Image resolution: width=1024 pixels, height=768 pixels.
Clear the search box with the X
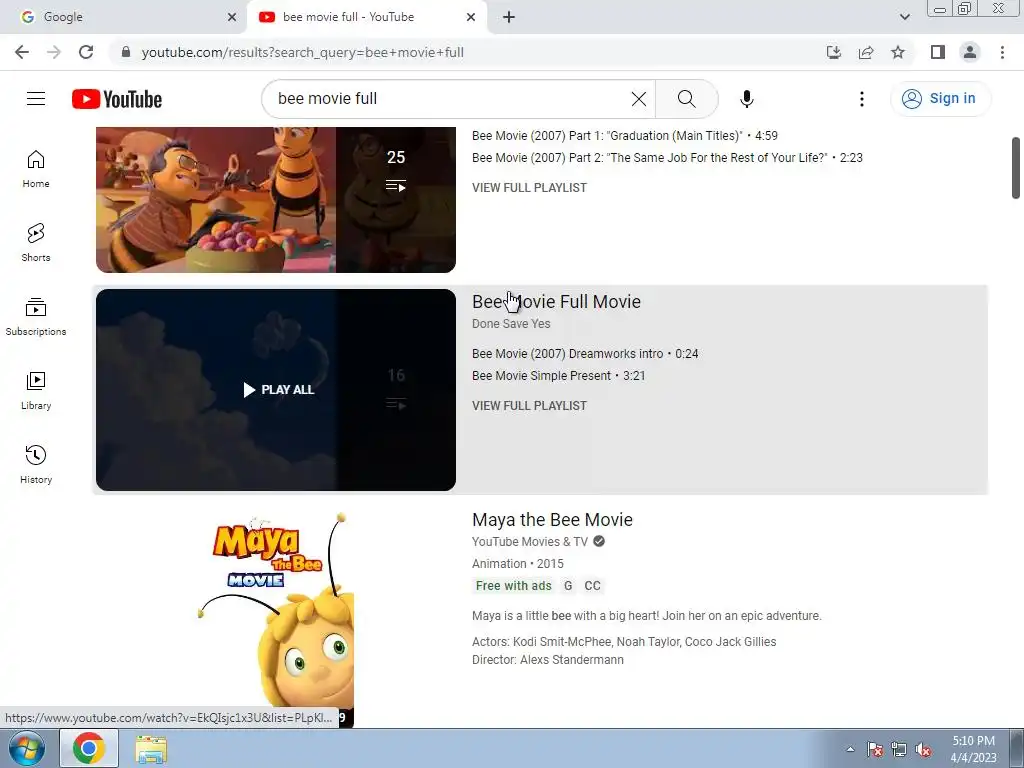tap(639, 99)
